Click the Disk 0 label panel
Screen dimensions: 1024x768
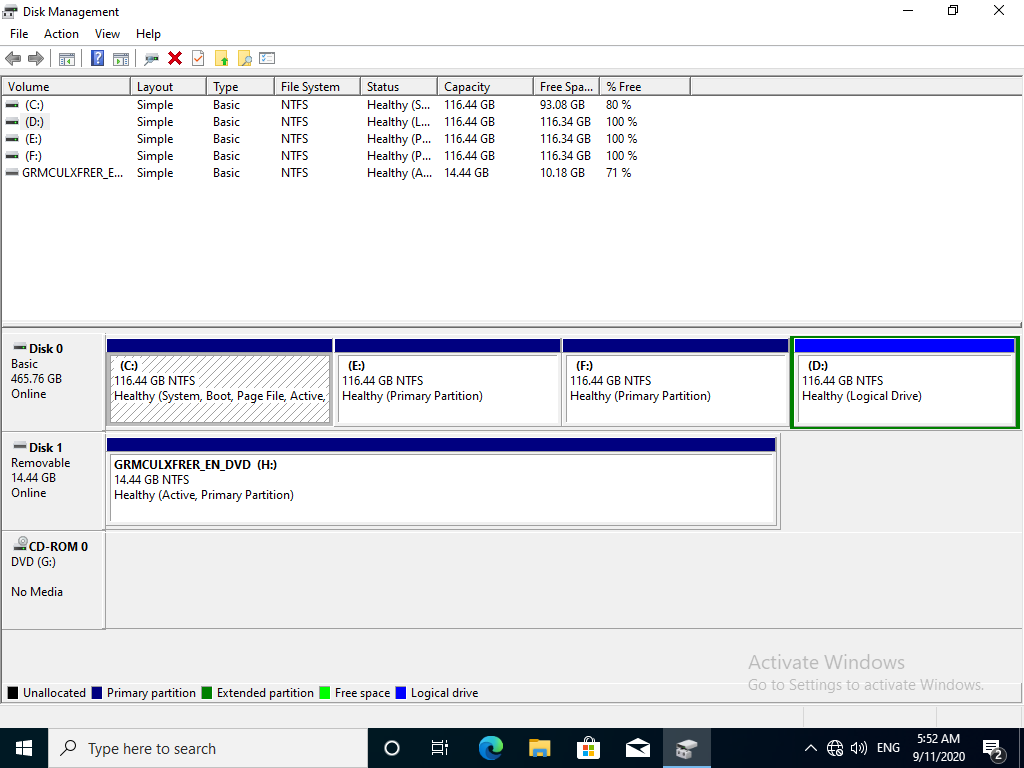tap(53, 382)
